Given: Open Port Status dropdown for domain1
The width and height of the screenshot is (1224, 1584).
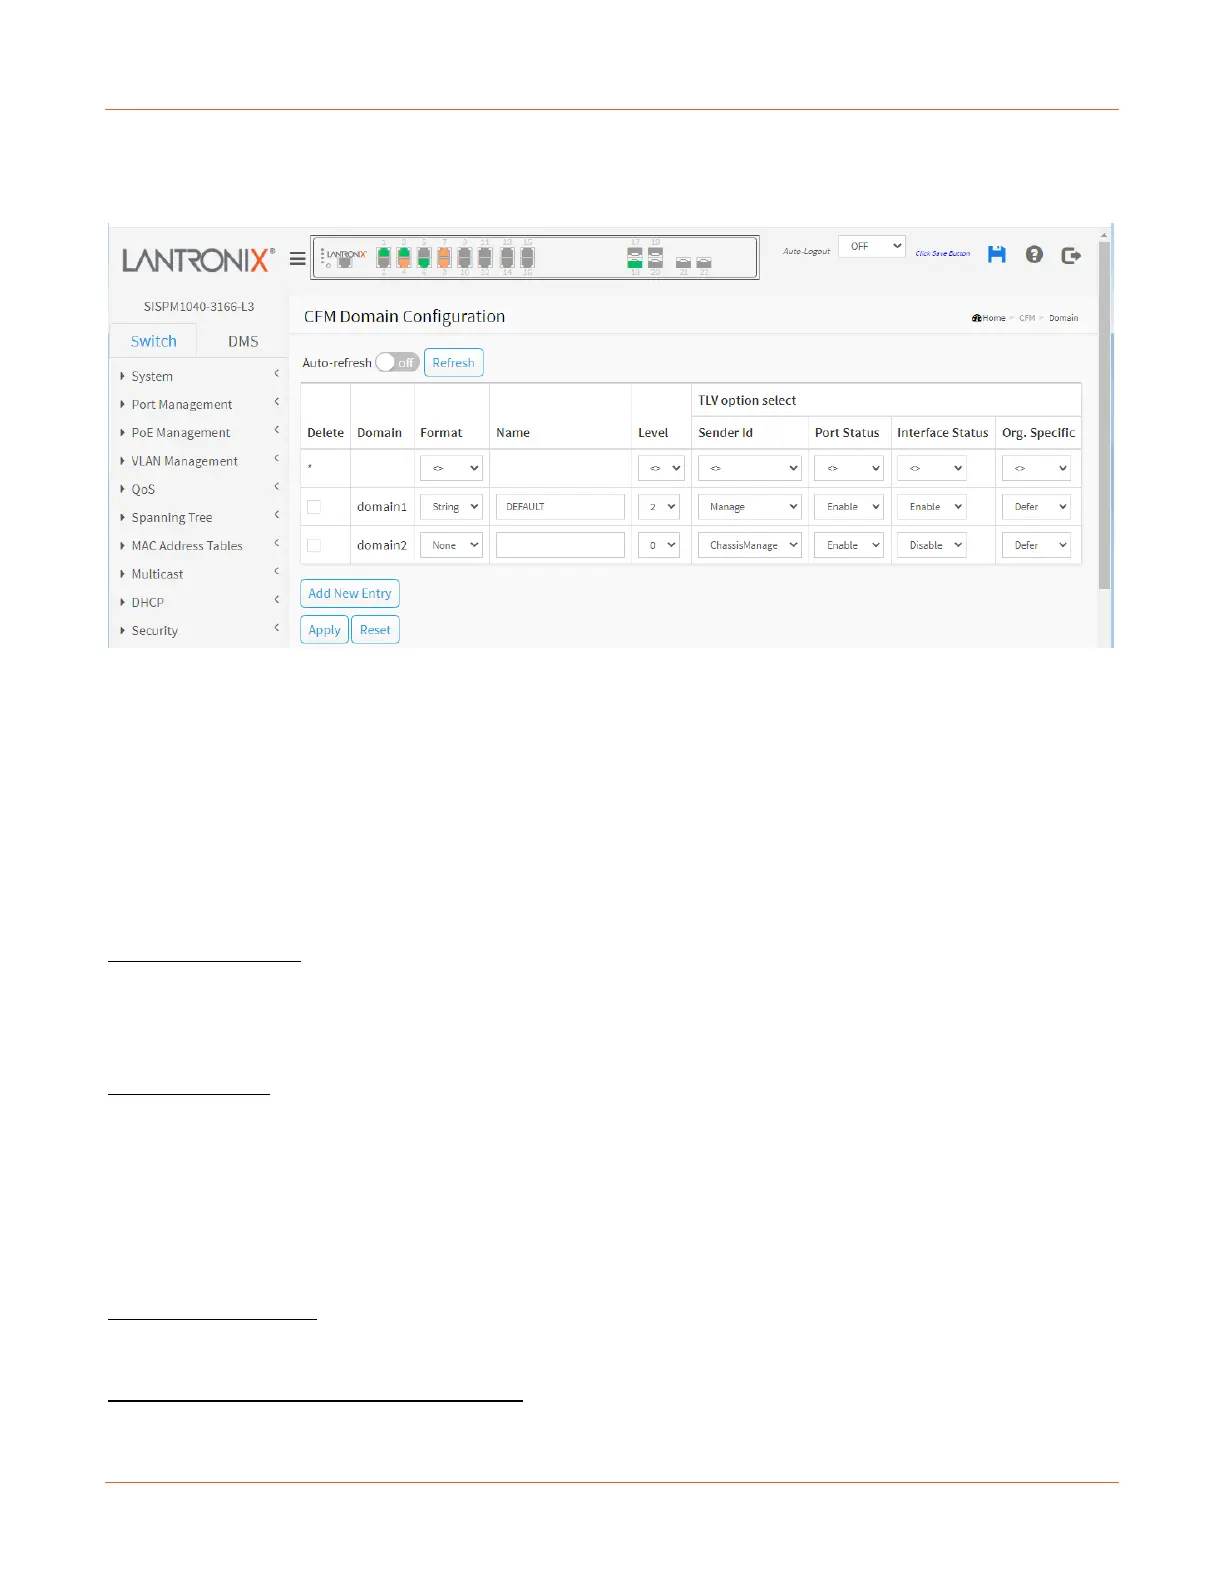Looking at the screenshot, I should (x=849, y=507).
